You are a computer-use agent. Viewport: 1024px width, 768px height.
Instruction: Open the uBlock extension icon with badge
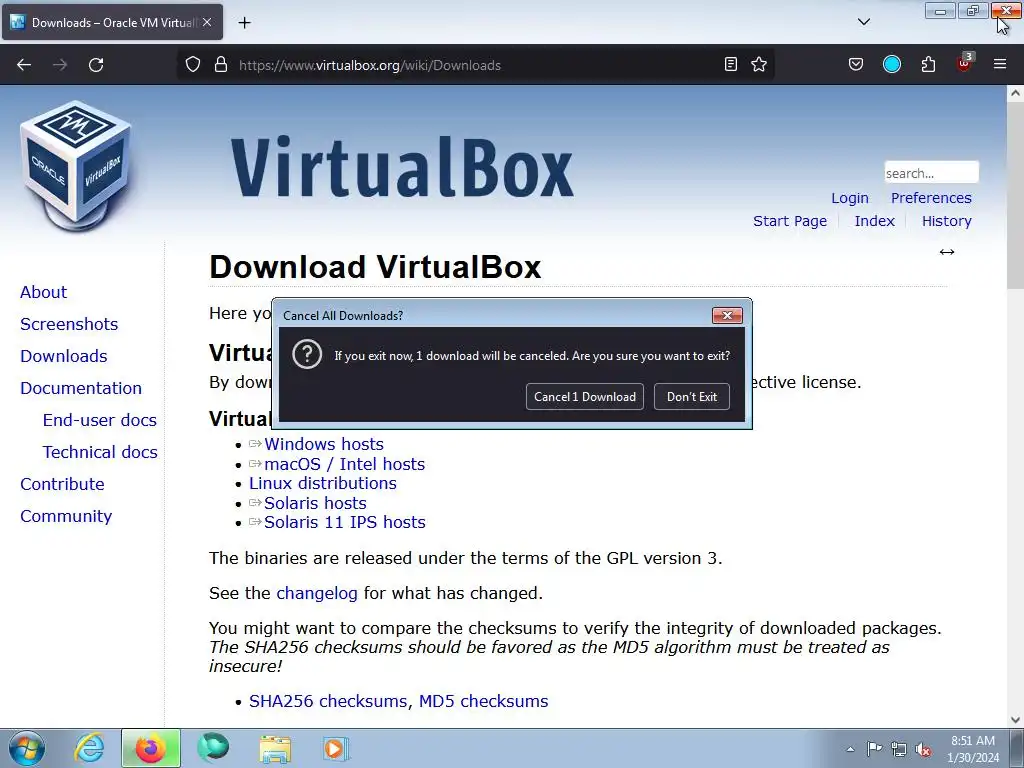pos(965,63)
